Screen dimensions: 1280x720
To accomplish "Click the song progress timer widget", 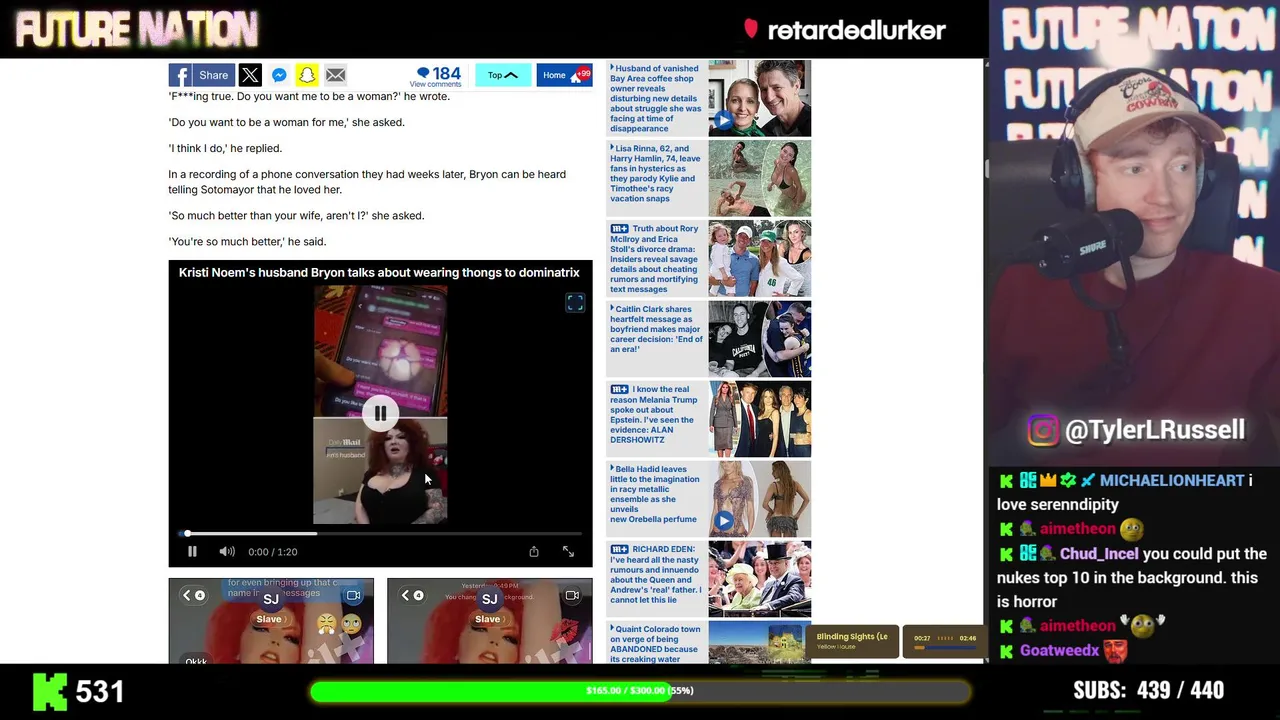I will (944, 641).
